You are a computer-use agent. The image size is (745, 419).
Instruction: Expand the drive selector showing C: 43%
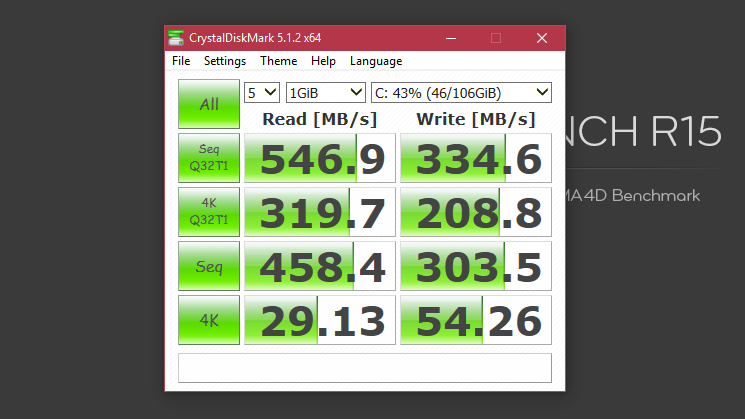point(461,93)
